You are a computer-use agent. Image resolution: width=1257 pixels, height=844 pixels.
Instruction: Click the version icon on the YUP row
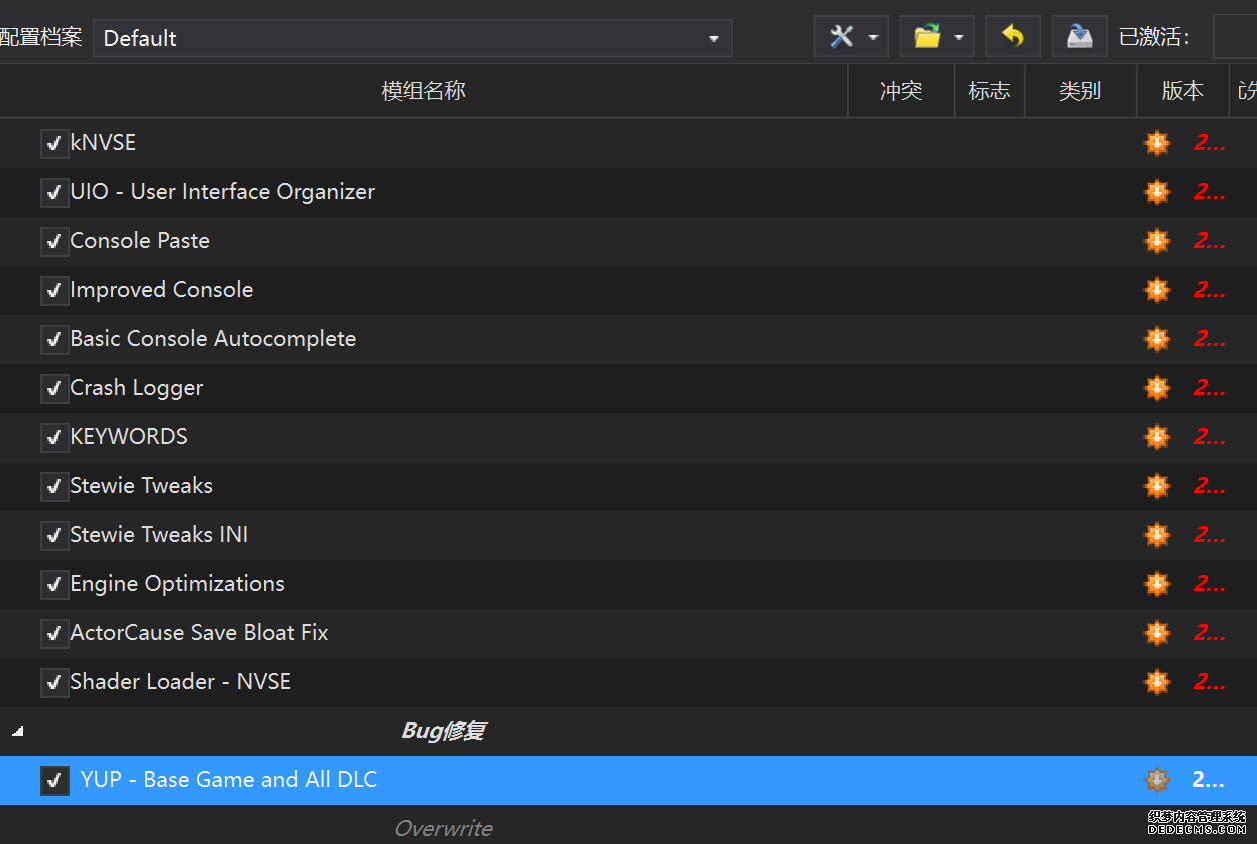(x=1156, y=780)
